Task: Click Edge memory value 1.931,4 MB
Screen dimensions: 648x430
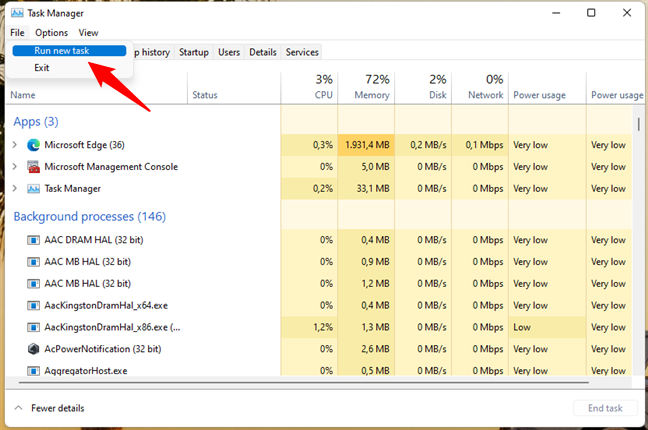Action: point(366,145)
